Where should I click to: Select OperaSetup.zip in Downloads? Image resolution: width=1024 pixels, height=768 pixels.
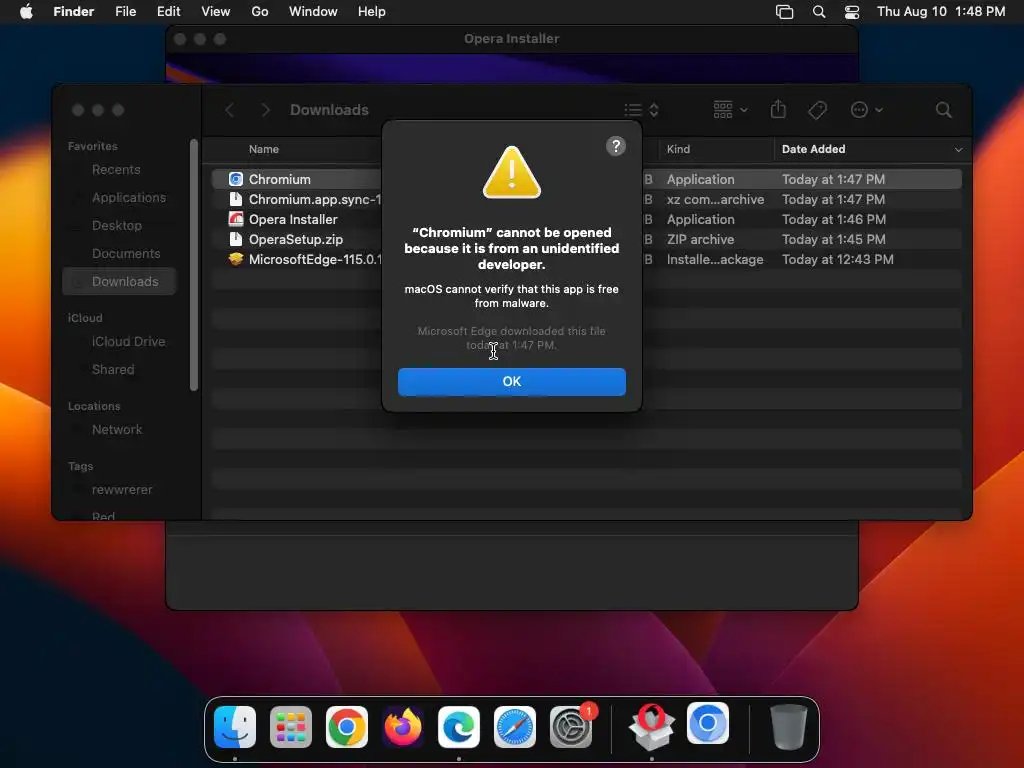coord(586,240)
